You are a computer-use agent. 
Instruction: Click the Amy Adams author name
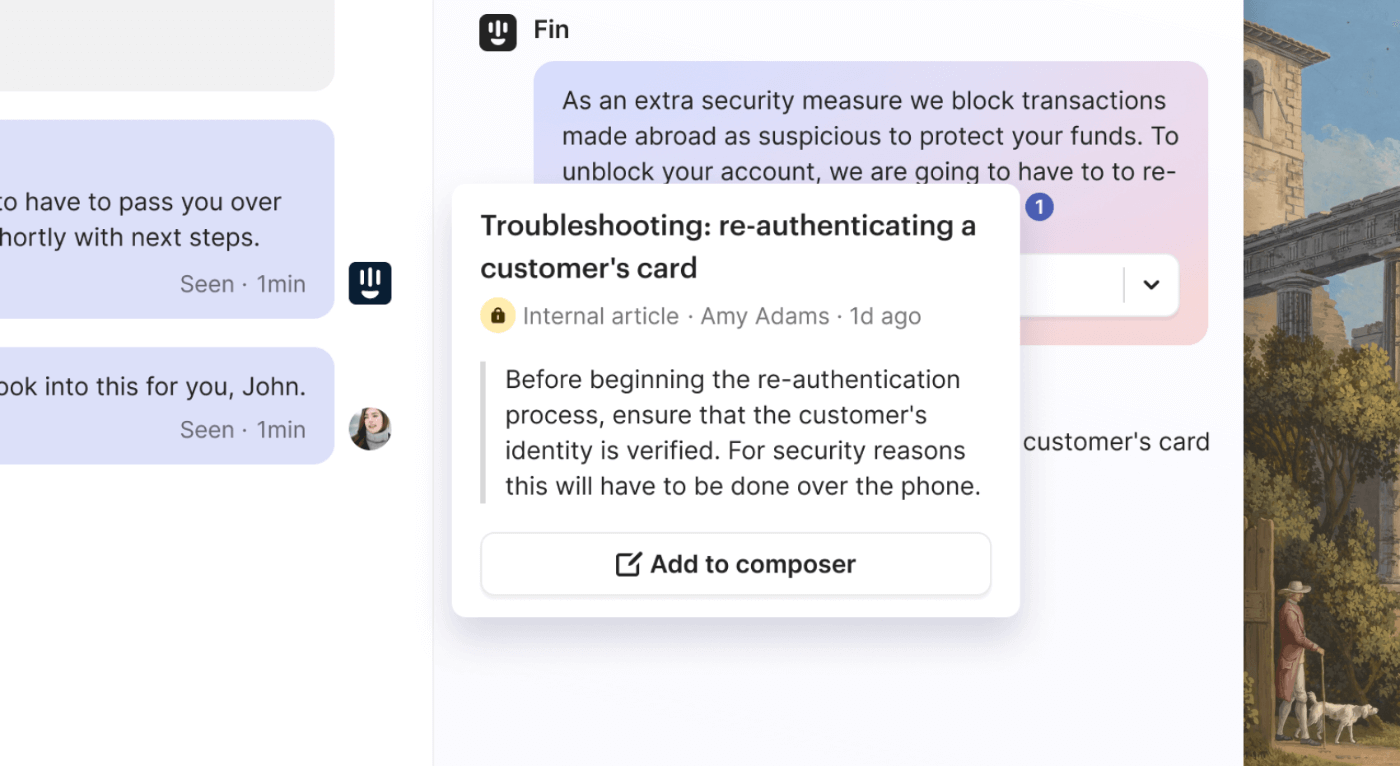[764, 316]
